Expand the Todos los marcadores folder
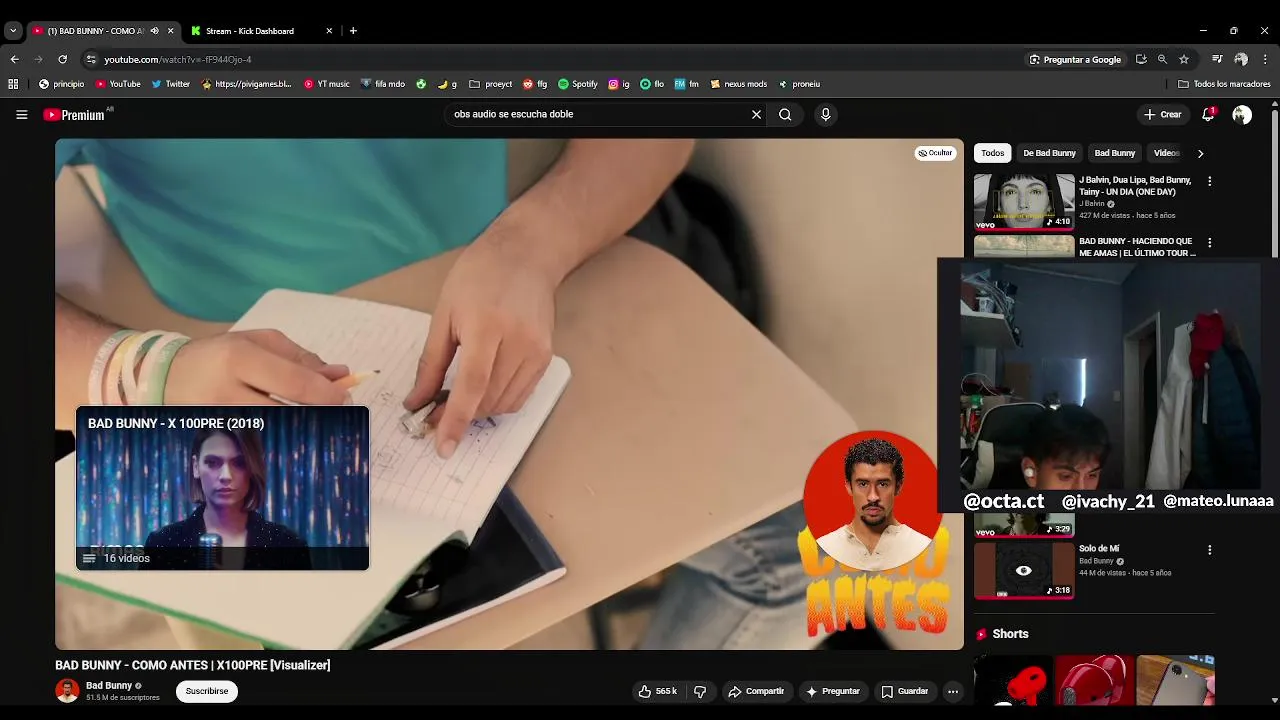Viewport: 1280px width, 720px height. [x=1224, y=84]
